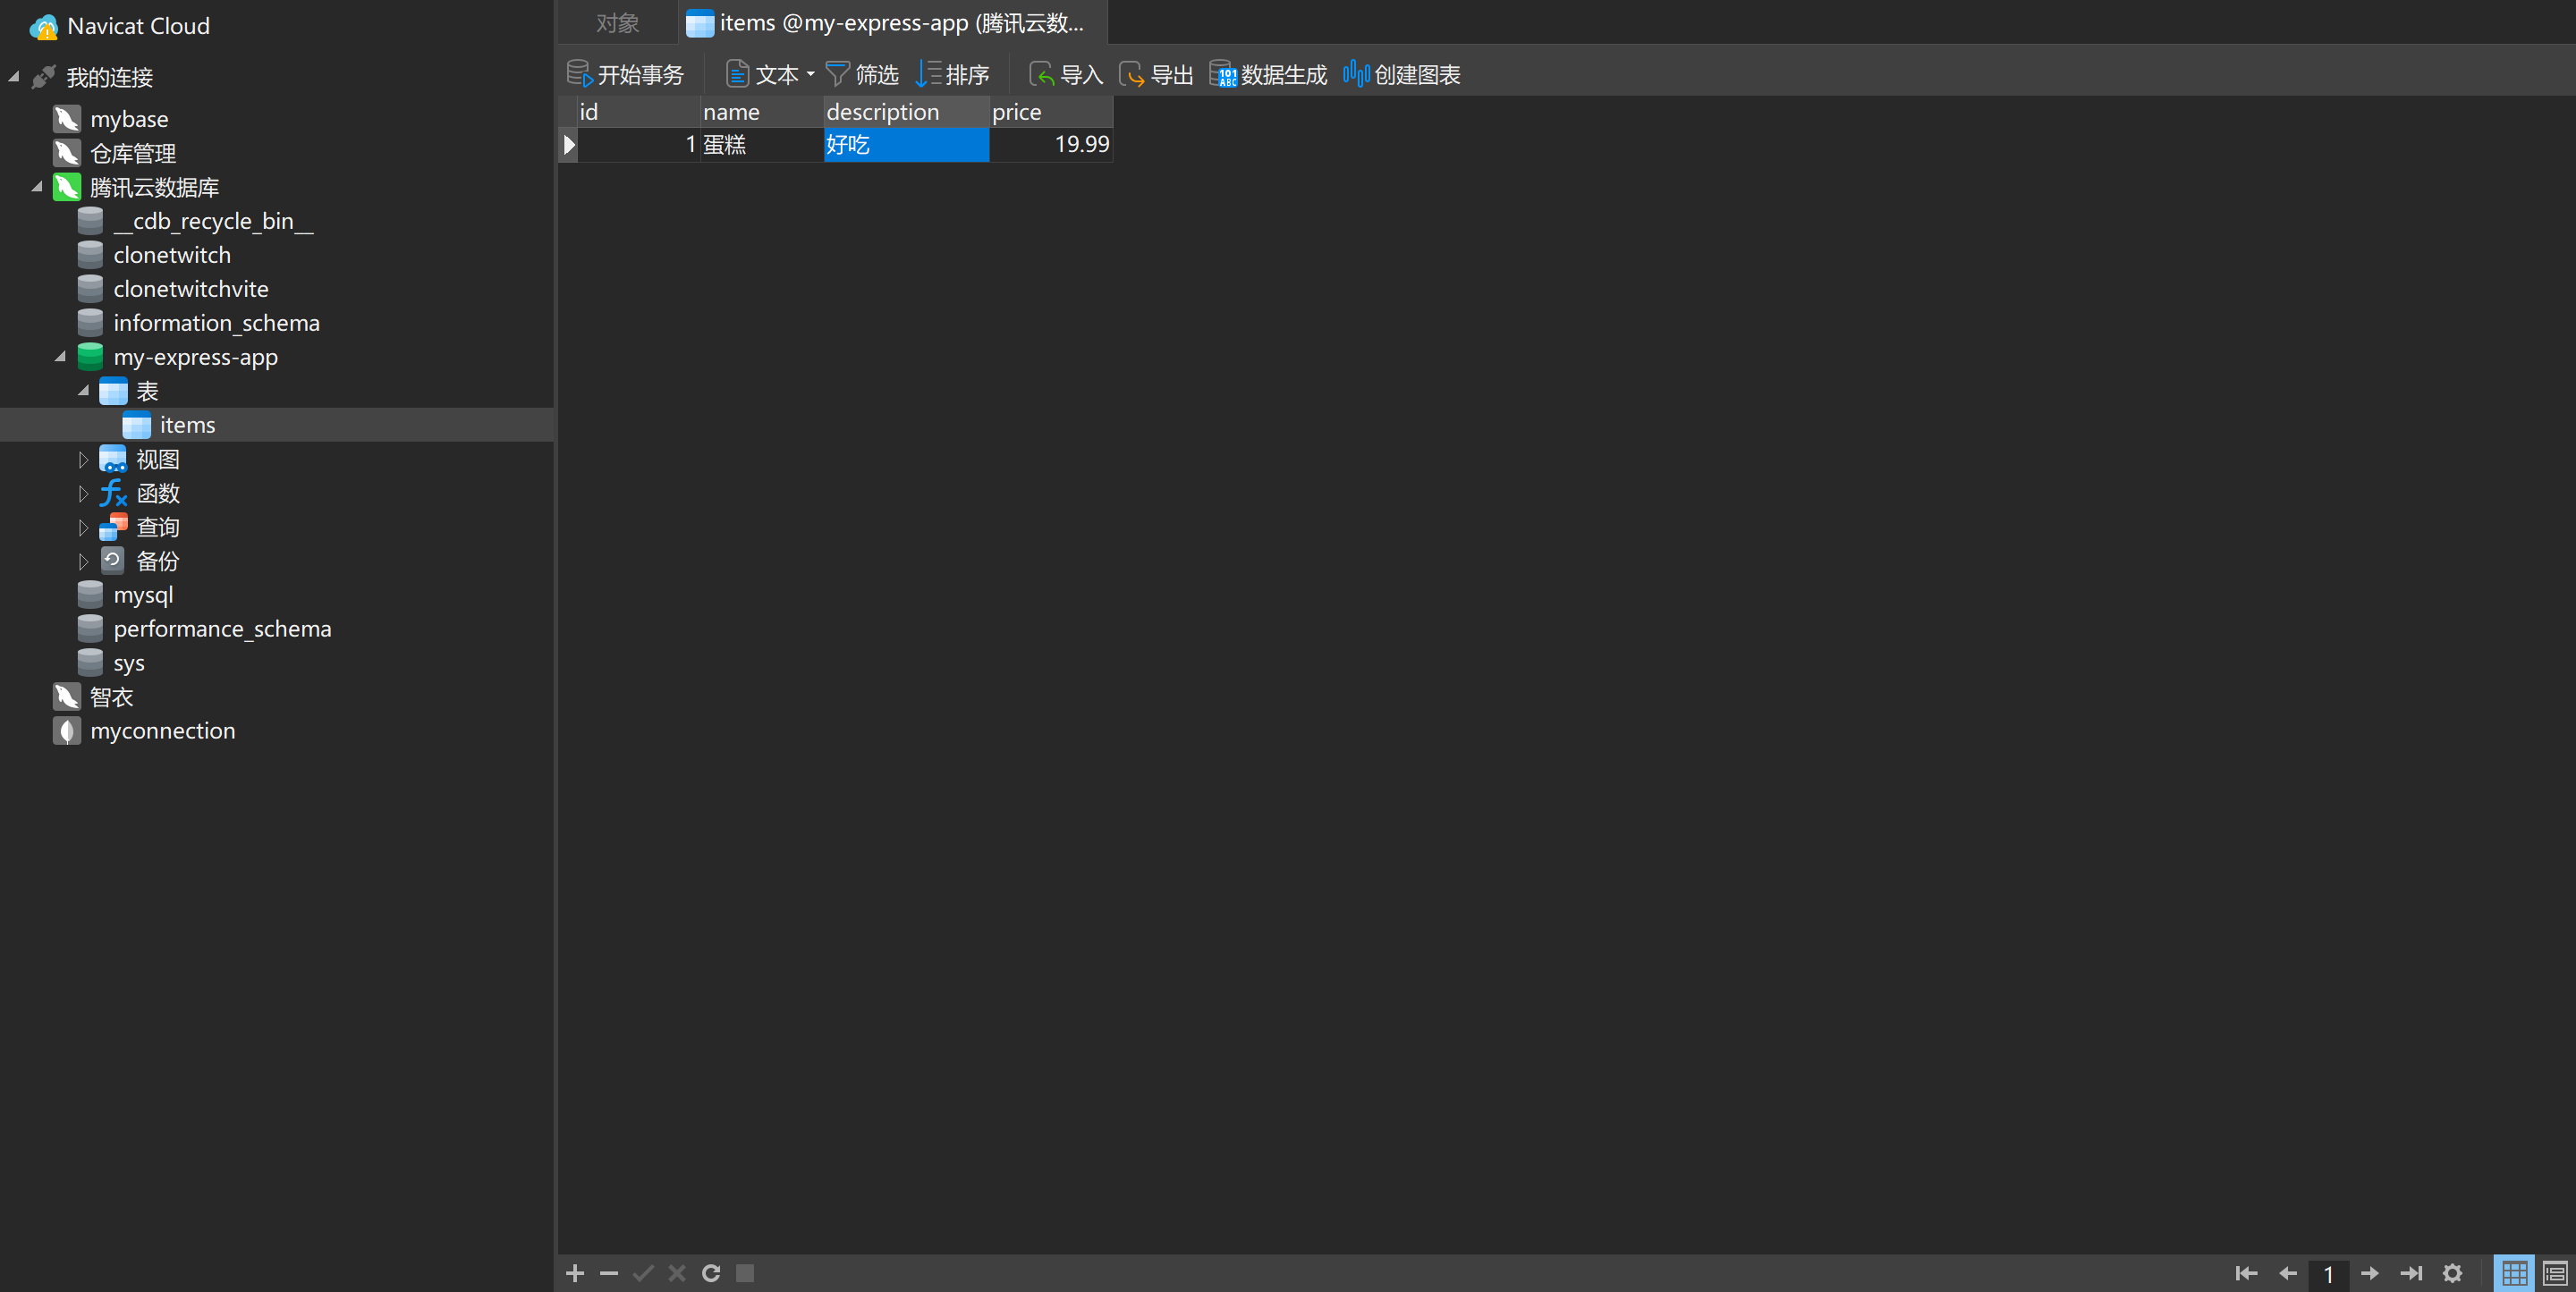Image resolution: width=2576 pixels, height=1292 pixels.
Task: Click the data generation (数据生成) tool
Action: (1268, 74)
